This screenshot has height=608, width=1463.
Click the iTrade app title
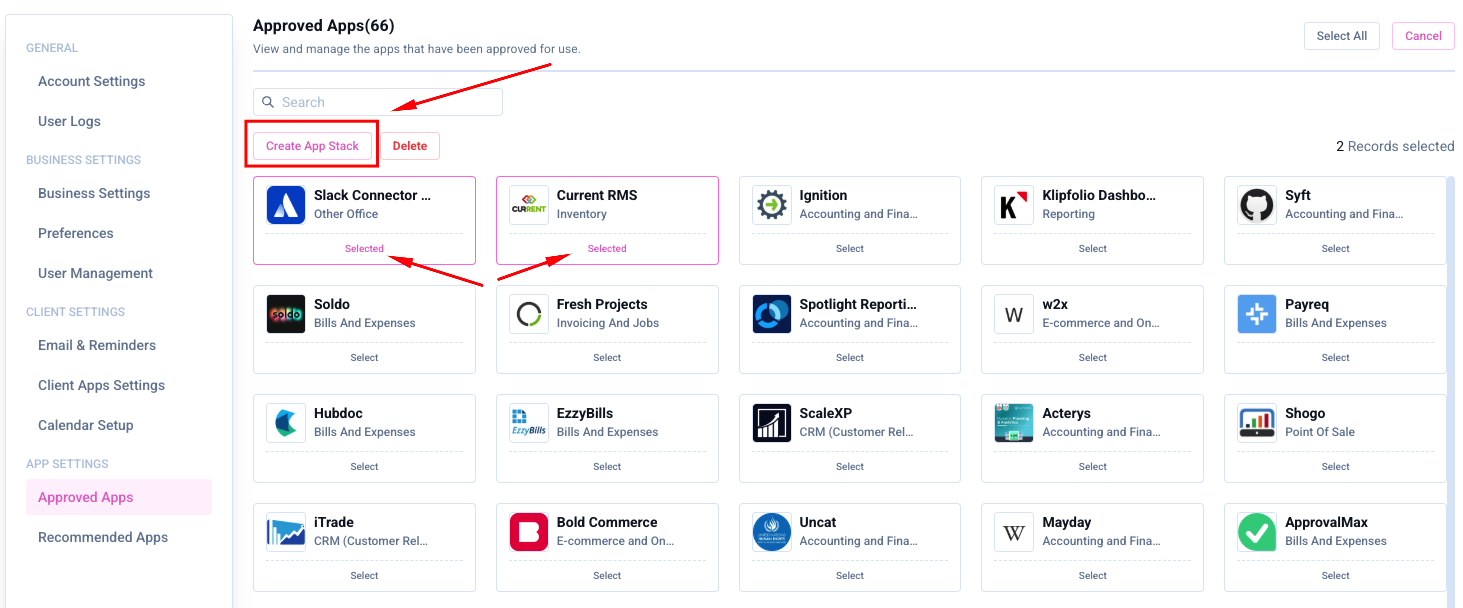(334, 522)
